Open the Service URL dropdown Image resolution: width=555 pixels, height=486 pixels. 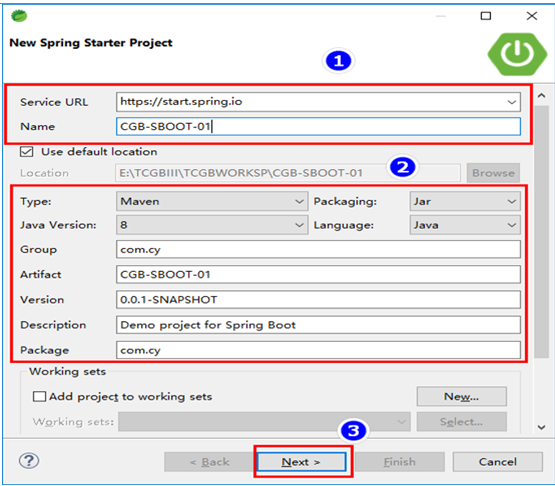click(x=511, y=102)
